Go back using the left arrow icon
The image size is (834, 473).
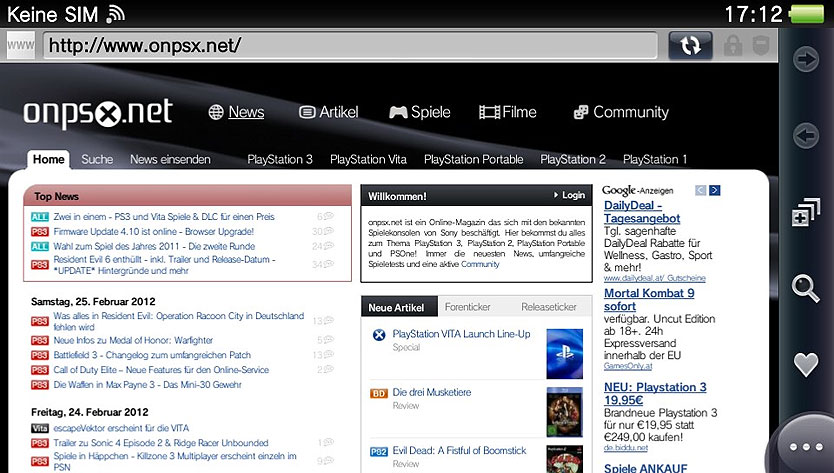(805, 134)
